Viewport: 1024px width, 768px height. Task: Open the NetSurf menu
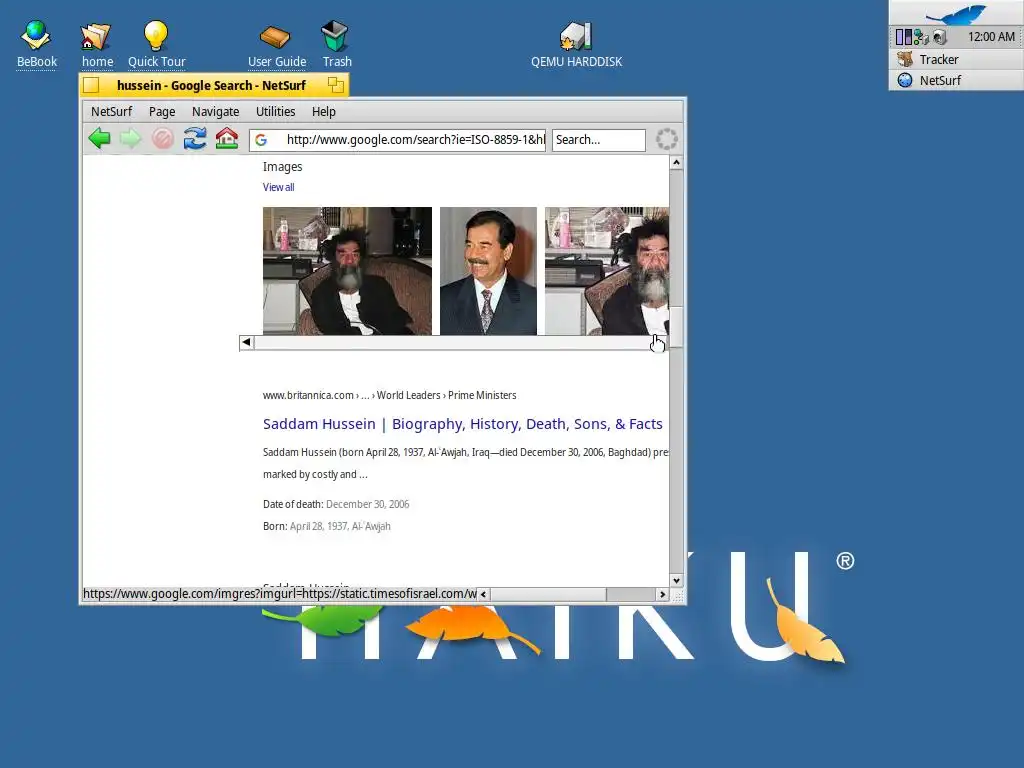112,112
